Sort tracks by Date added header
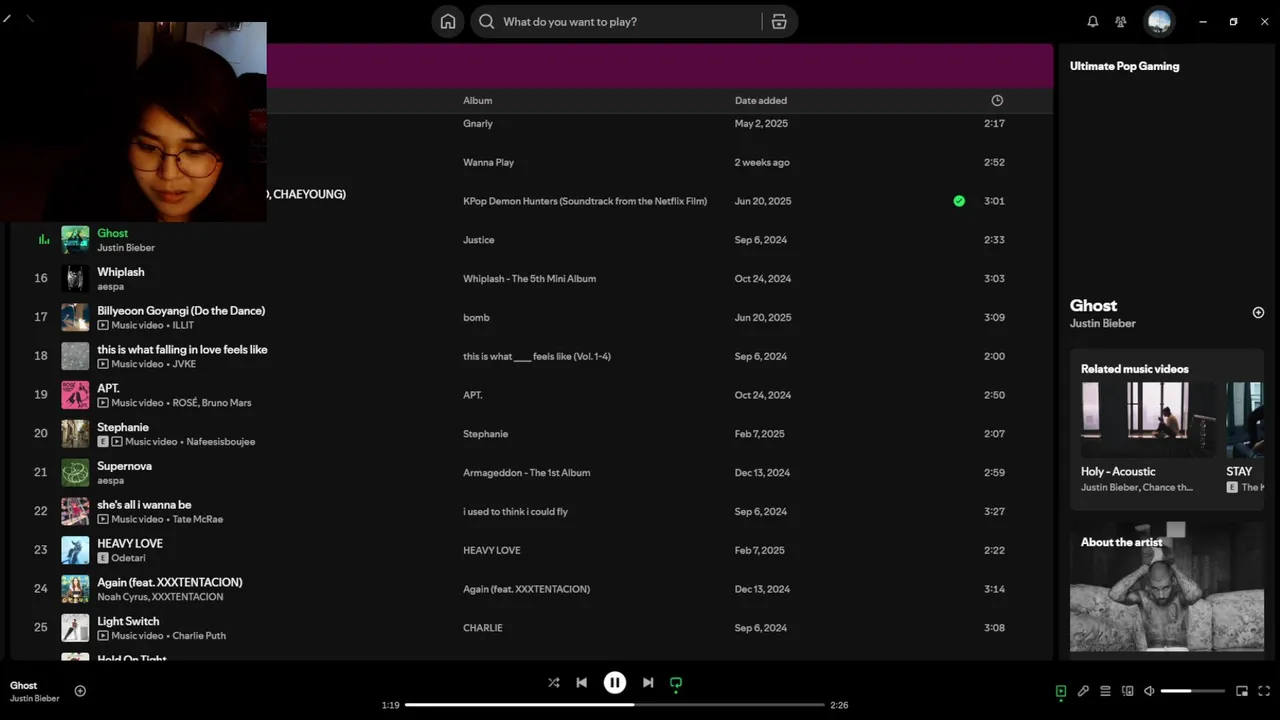Screen dimensions: 1280x720 (761, 100)
